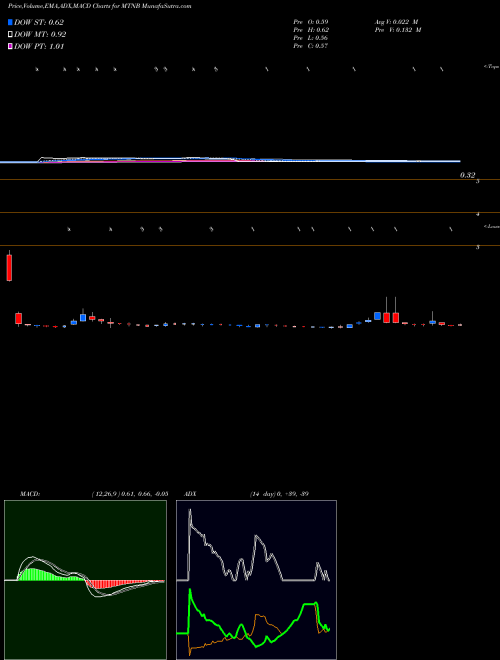Click the axis label 3 on the bottom orange line
Viewport: 500px width, 660px height.
coord(478,247)
